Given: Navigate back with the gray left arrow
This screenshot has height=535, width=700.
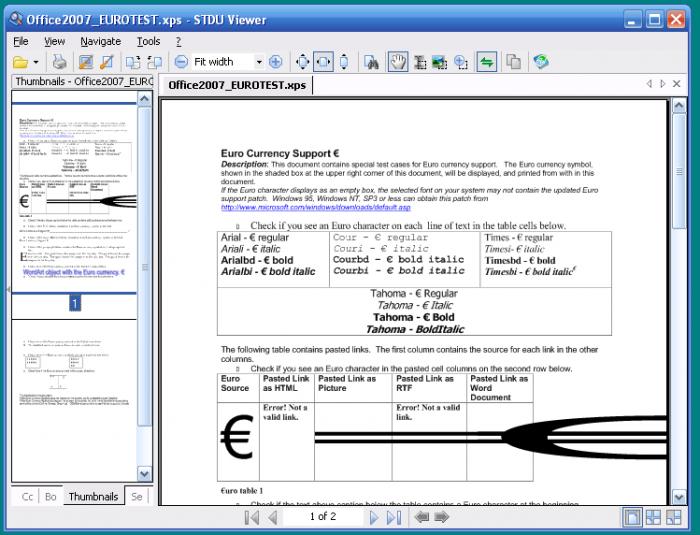Looking at the screenshot, I should tap(421, 517).
